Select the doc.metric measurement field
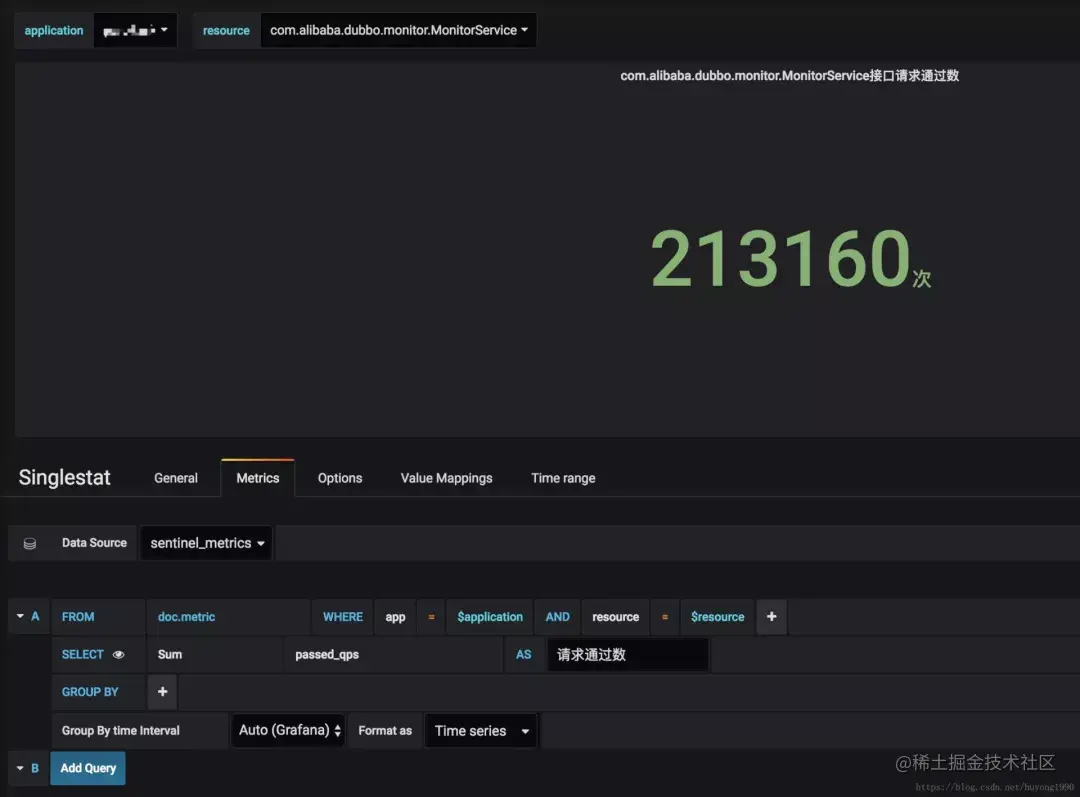This screenshot has width=1080, height=797. click(x=228, y=617)
